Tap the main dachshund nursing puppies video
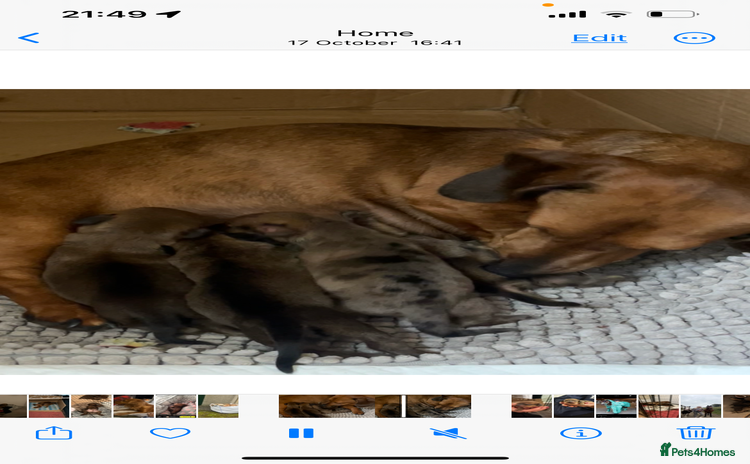Image resolution: width=750 pixels, height=464 pixels. [375, 232]
